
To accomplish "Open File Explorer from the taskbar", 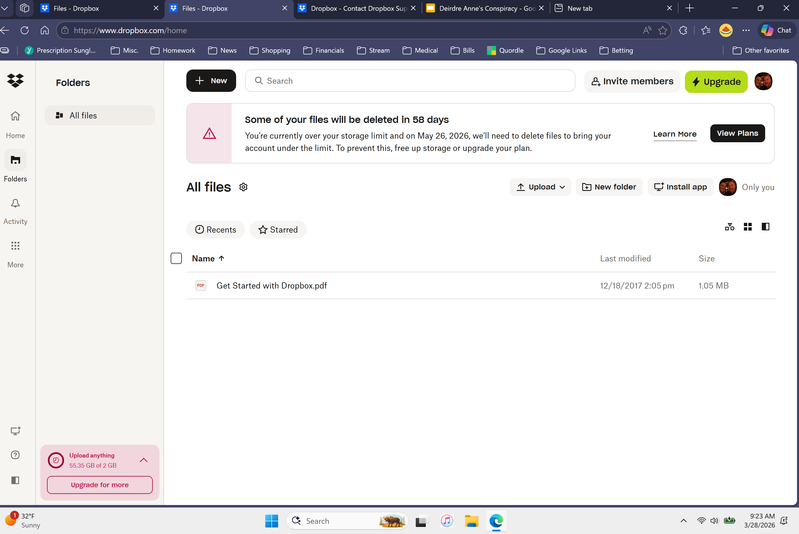I will coord(471,521).
